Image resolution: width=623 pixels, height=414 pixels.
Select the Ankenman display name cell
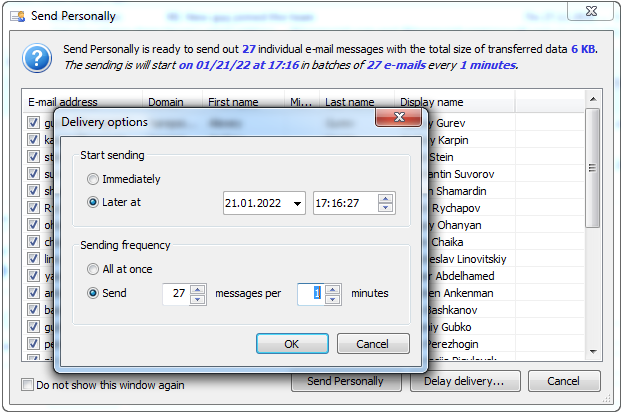click(x=471, y=293)
